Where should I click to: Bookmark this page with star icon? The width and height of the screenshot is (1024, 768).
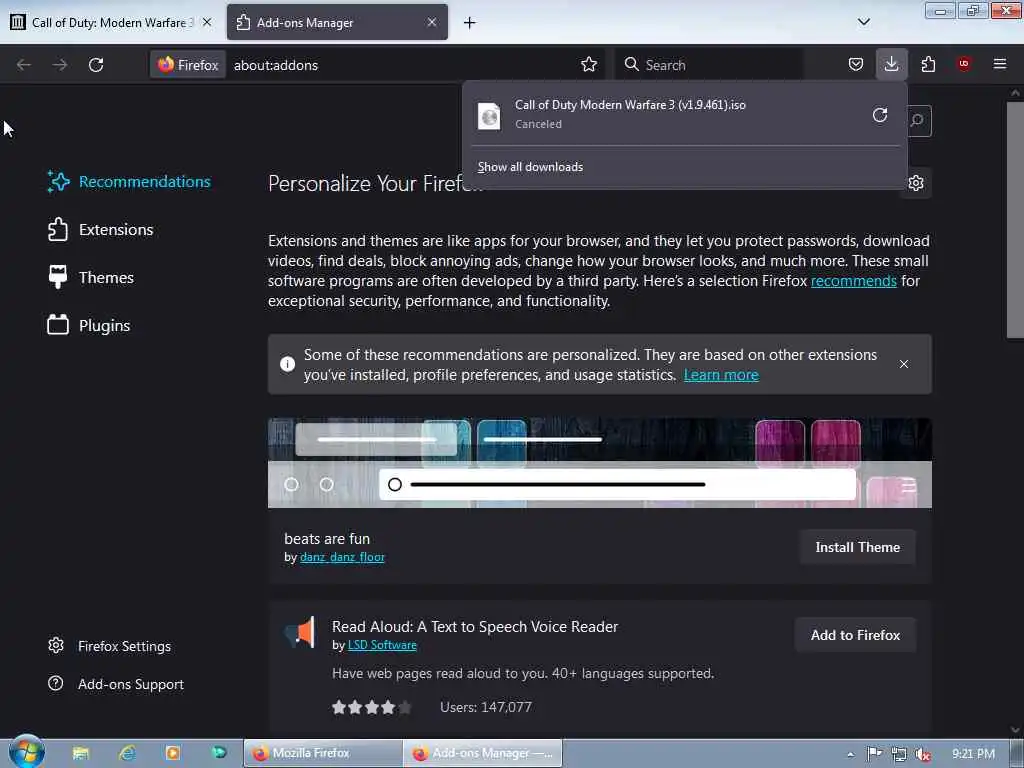pyautogui.click(x=589, y=65)
